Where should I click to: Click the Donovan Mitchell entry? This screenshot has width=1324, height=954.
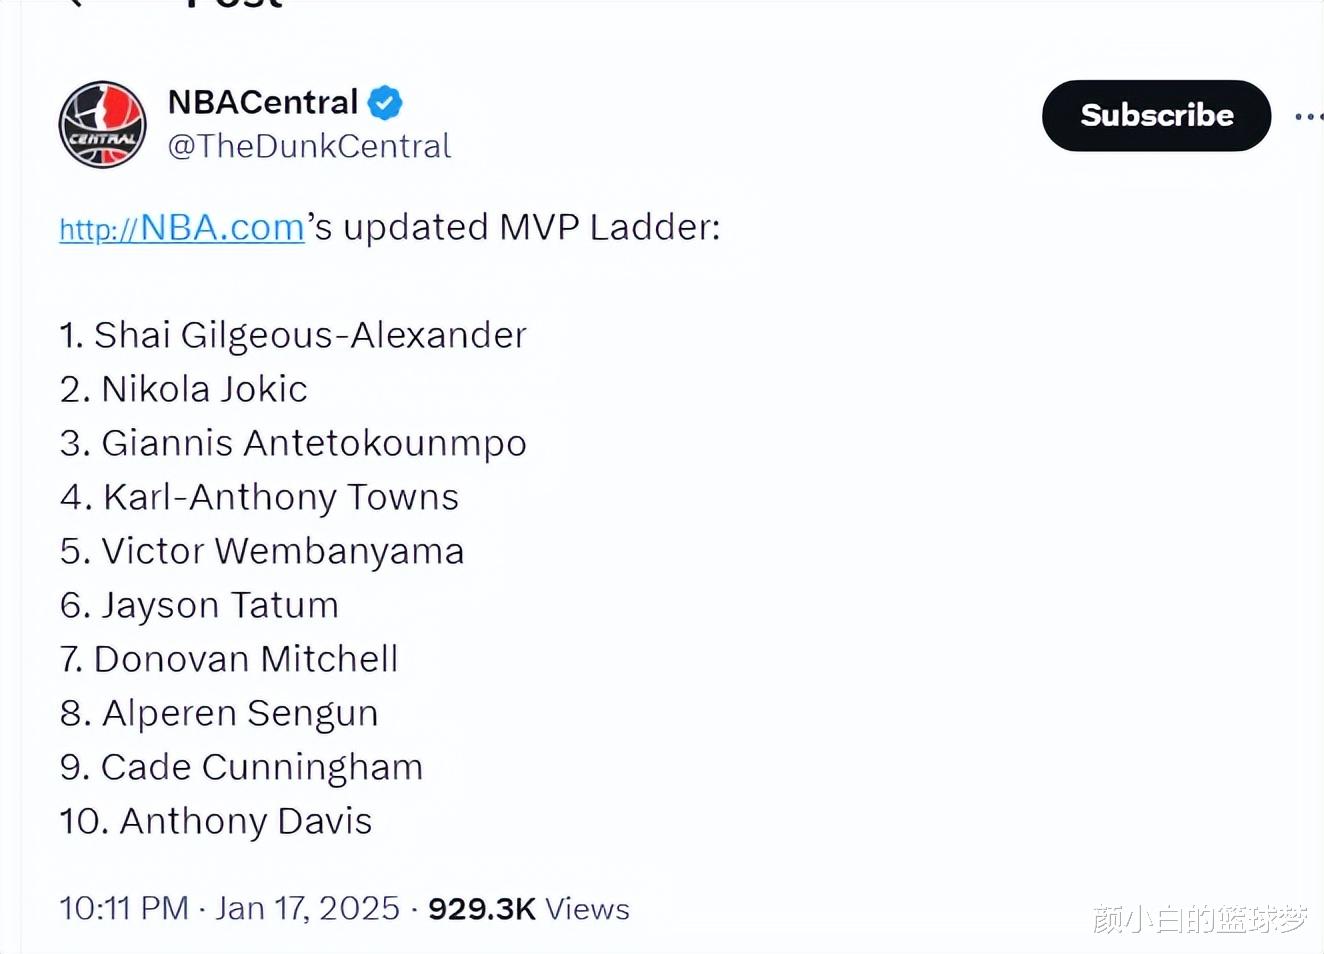[x=229, y=659]
